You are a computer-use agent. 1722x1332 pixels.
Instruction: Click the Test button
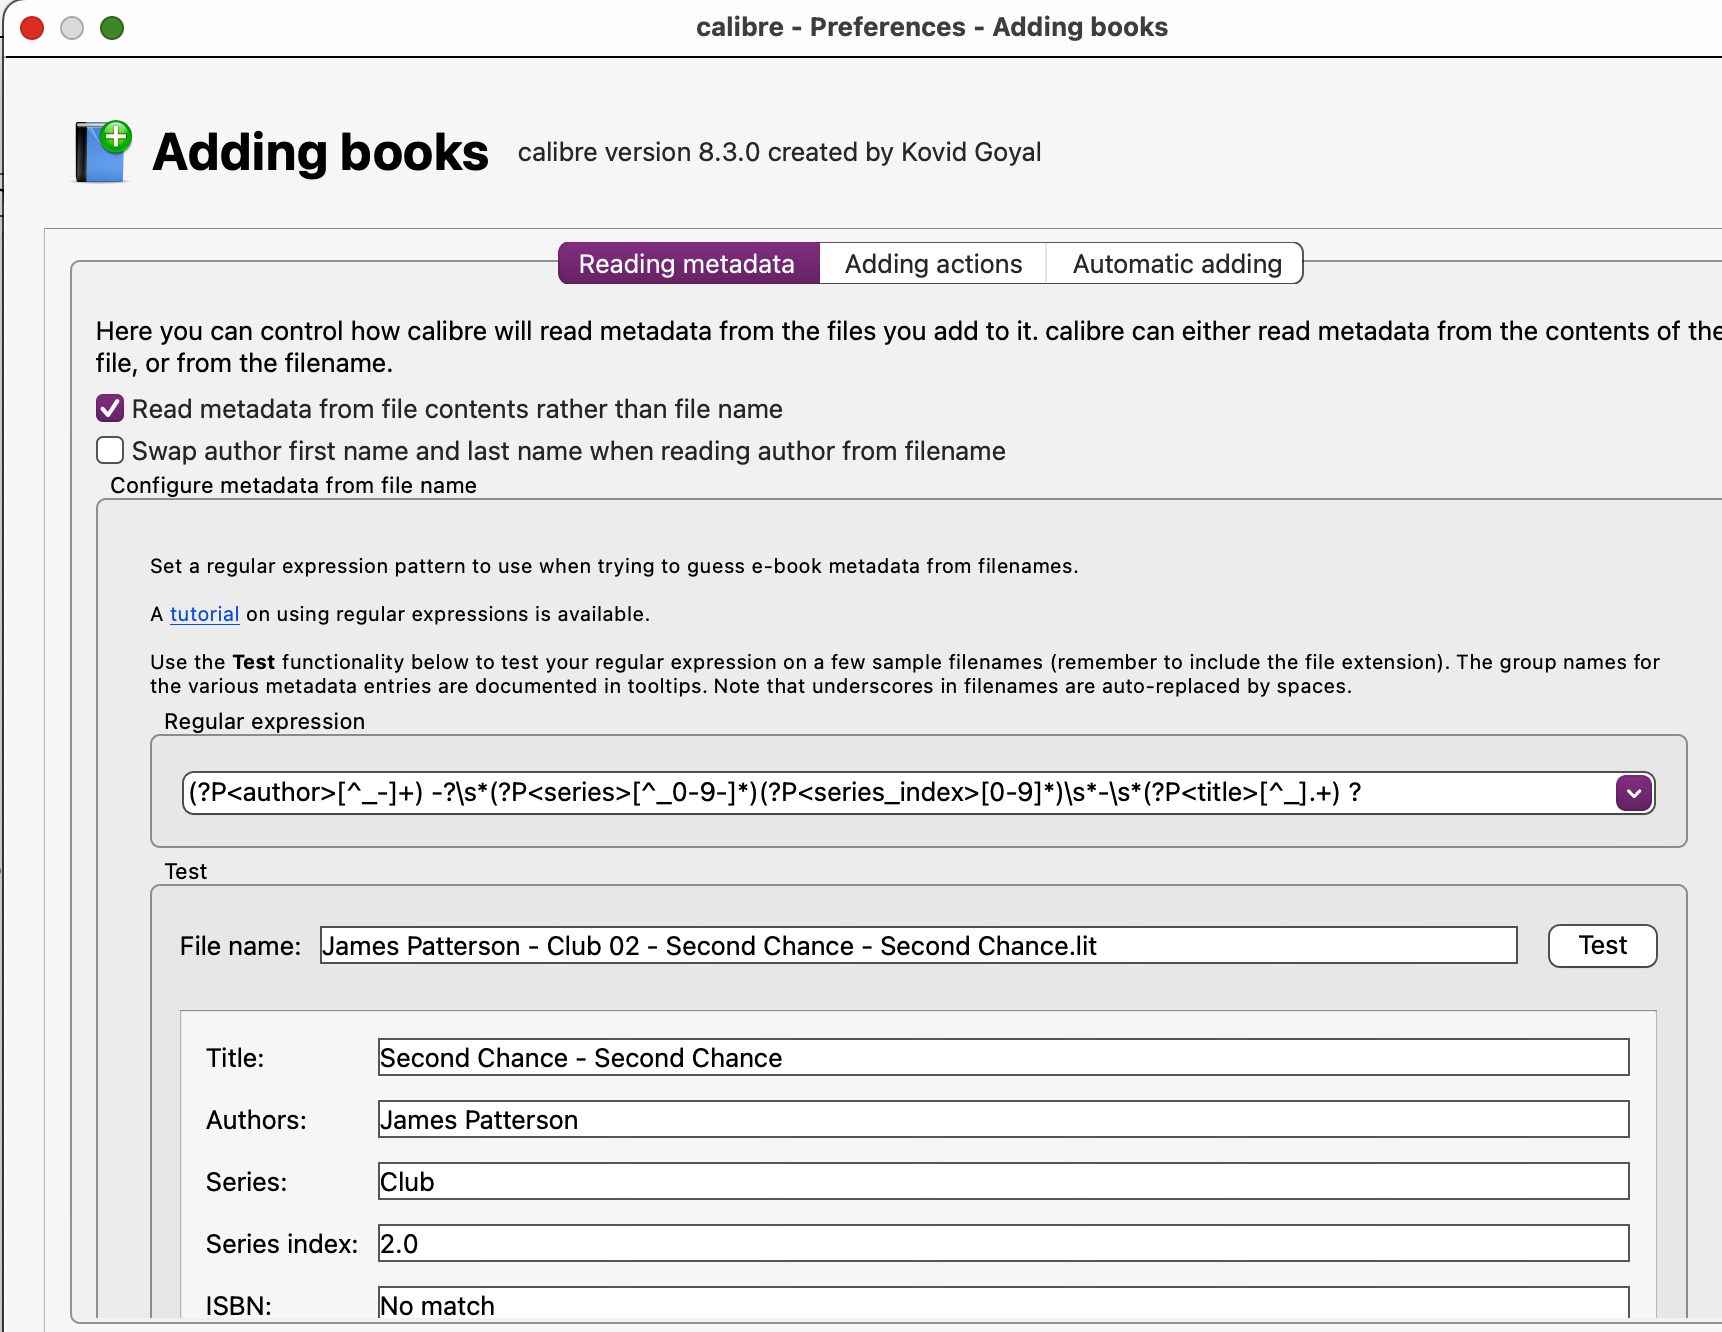(1602, 946)
